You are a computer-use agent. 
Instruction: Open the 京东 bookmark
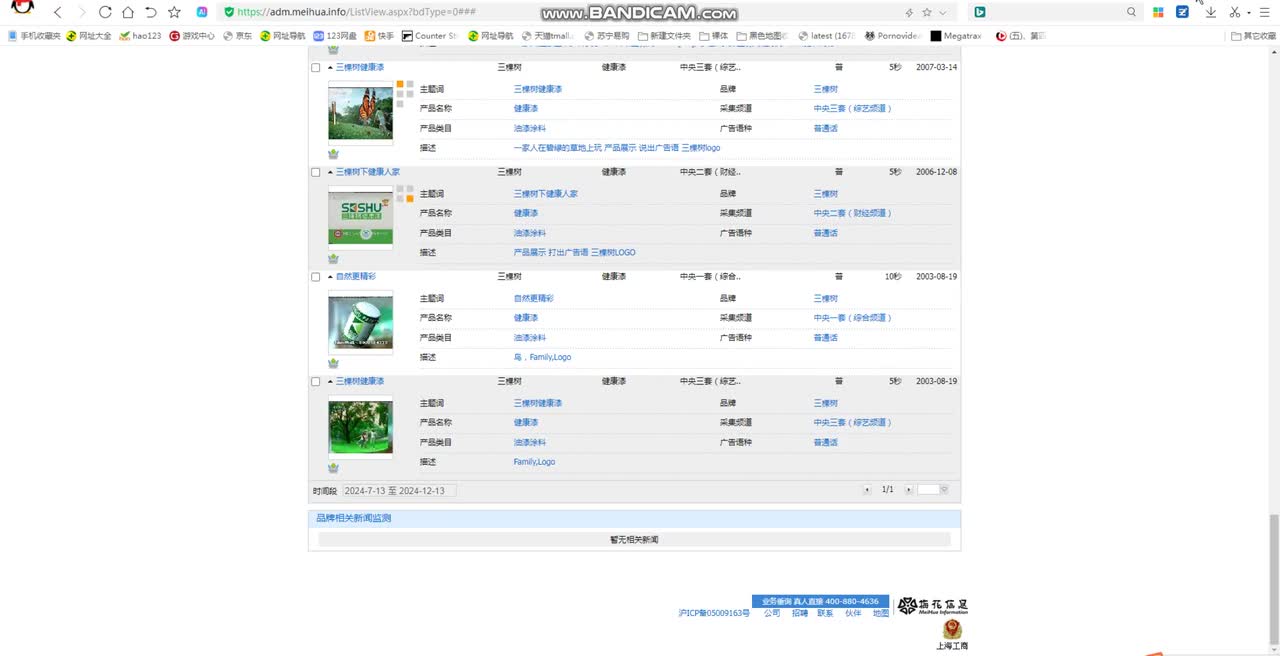pos(237,36)
